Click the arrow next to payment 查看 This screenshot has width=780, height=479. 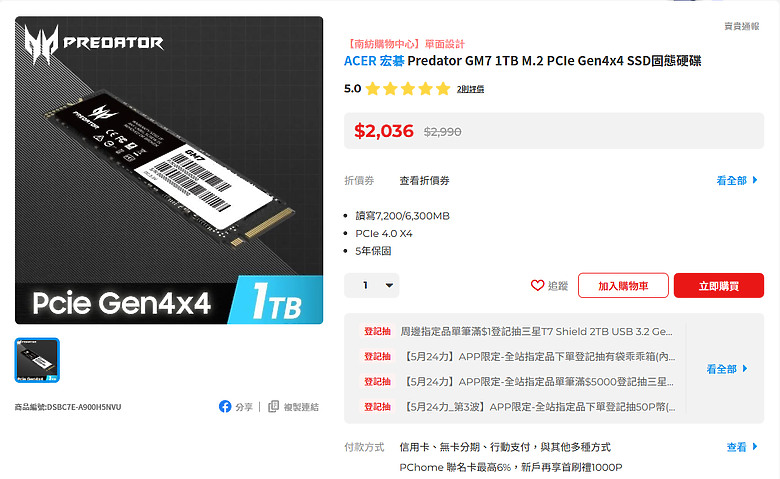(x=755, y=447)
